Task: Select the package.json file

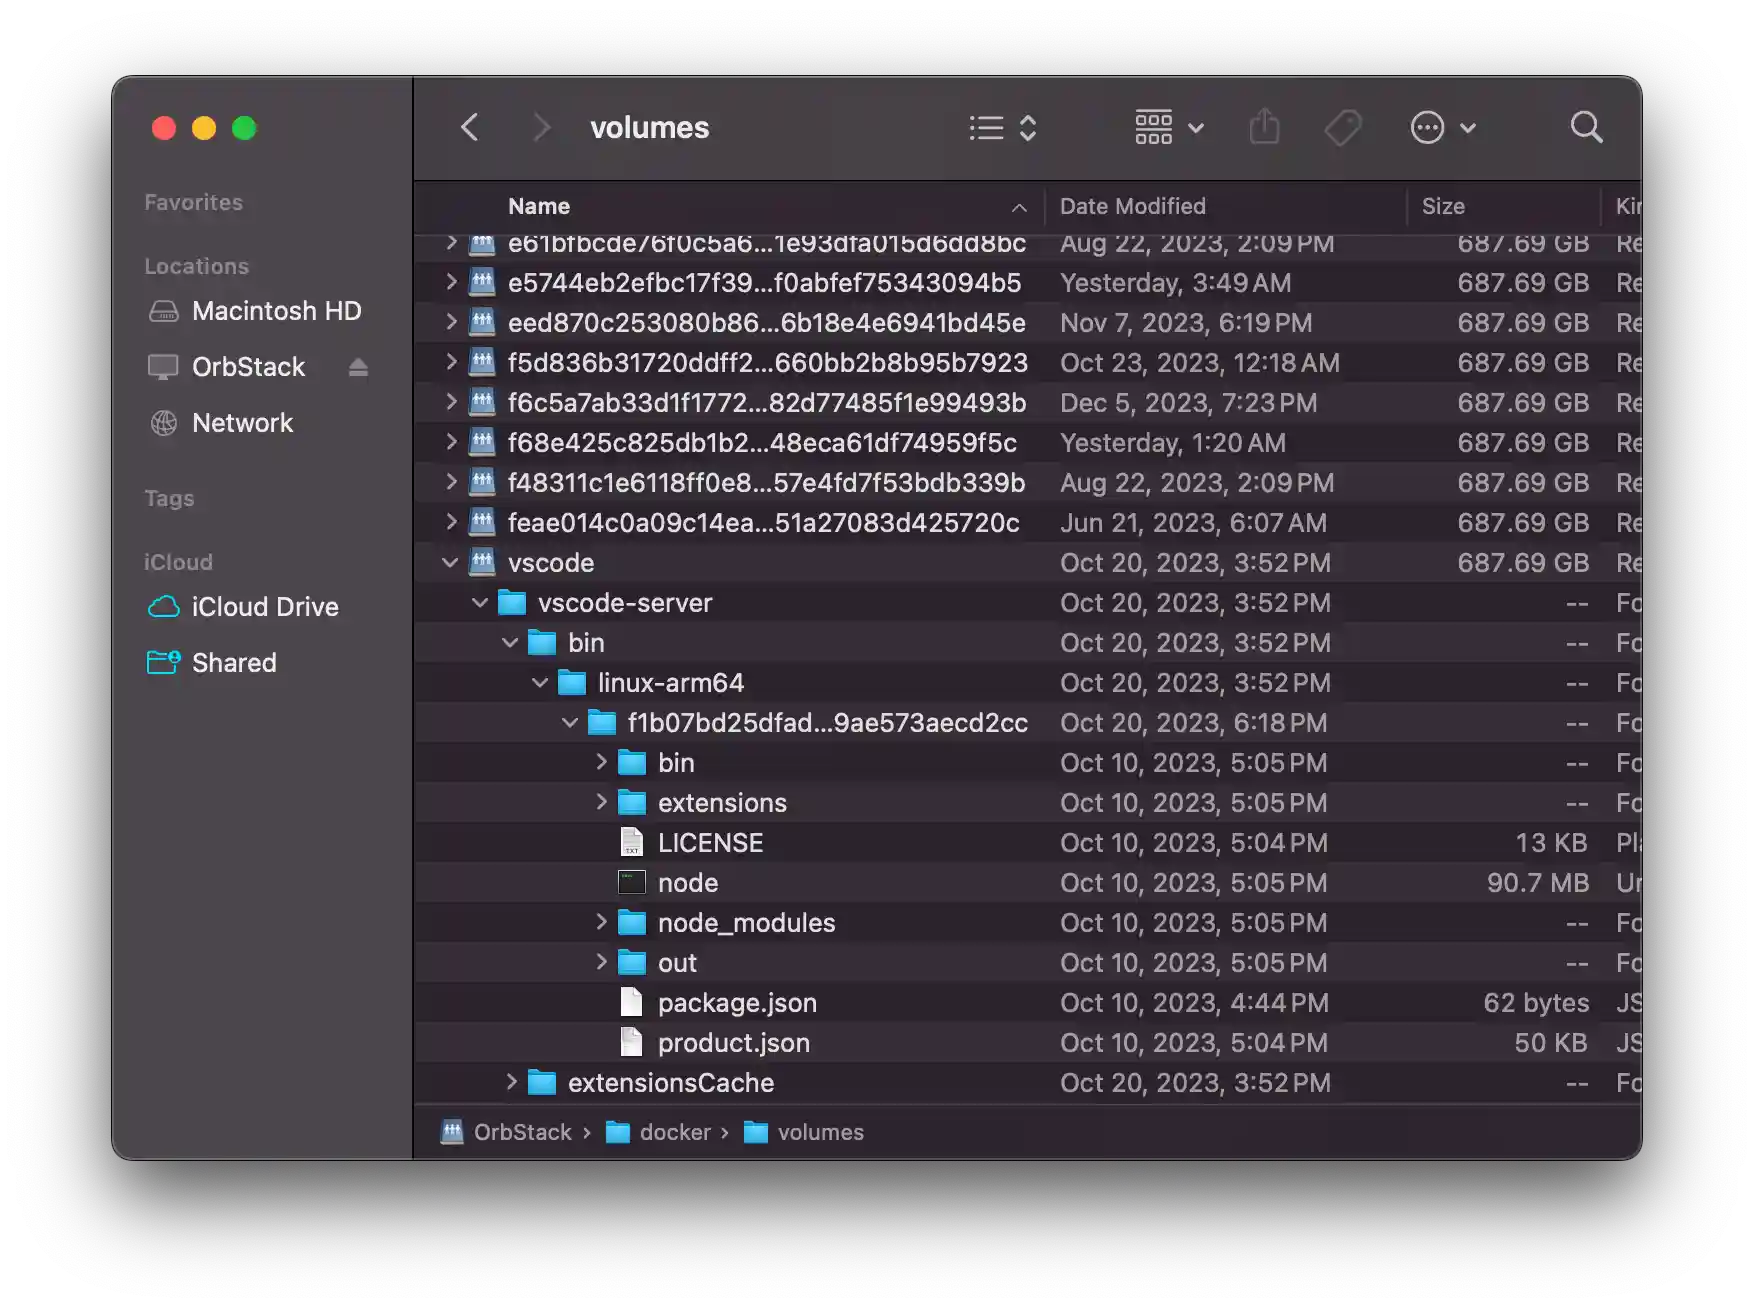Action: pyautogui.click(x=736, y=1002)
